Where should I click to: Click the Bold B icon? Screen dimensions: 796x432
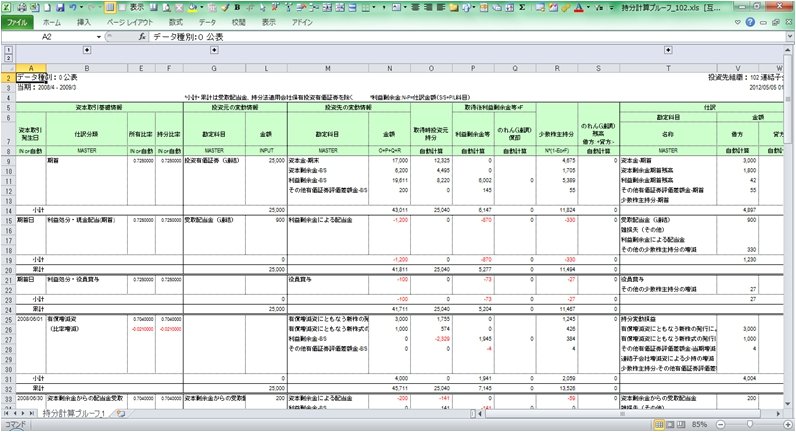point(237,8)
